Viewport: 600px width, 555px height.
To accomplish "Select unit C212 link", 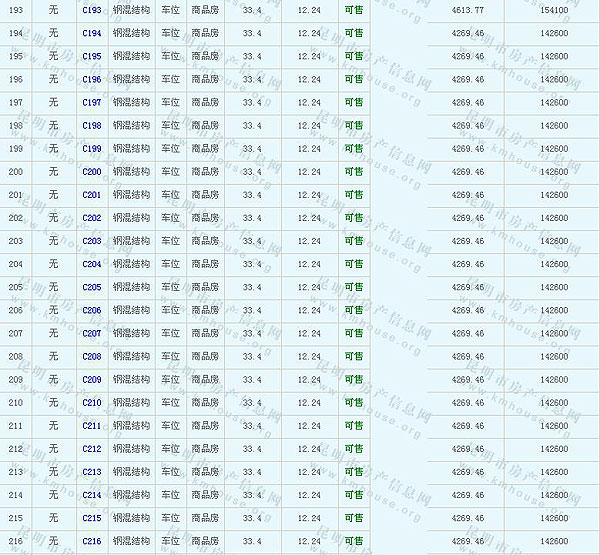I will pos(91,449).
